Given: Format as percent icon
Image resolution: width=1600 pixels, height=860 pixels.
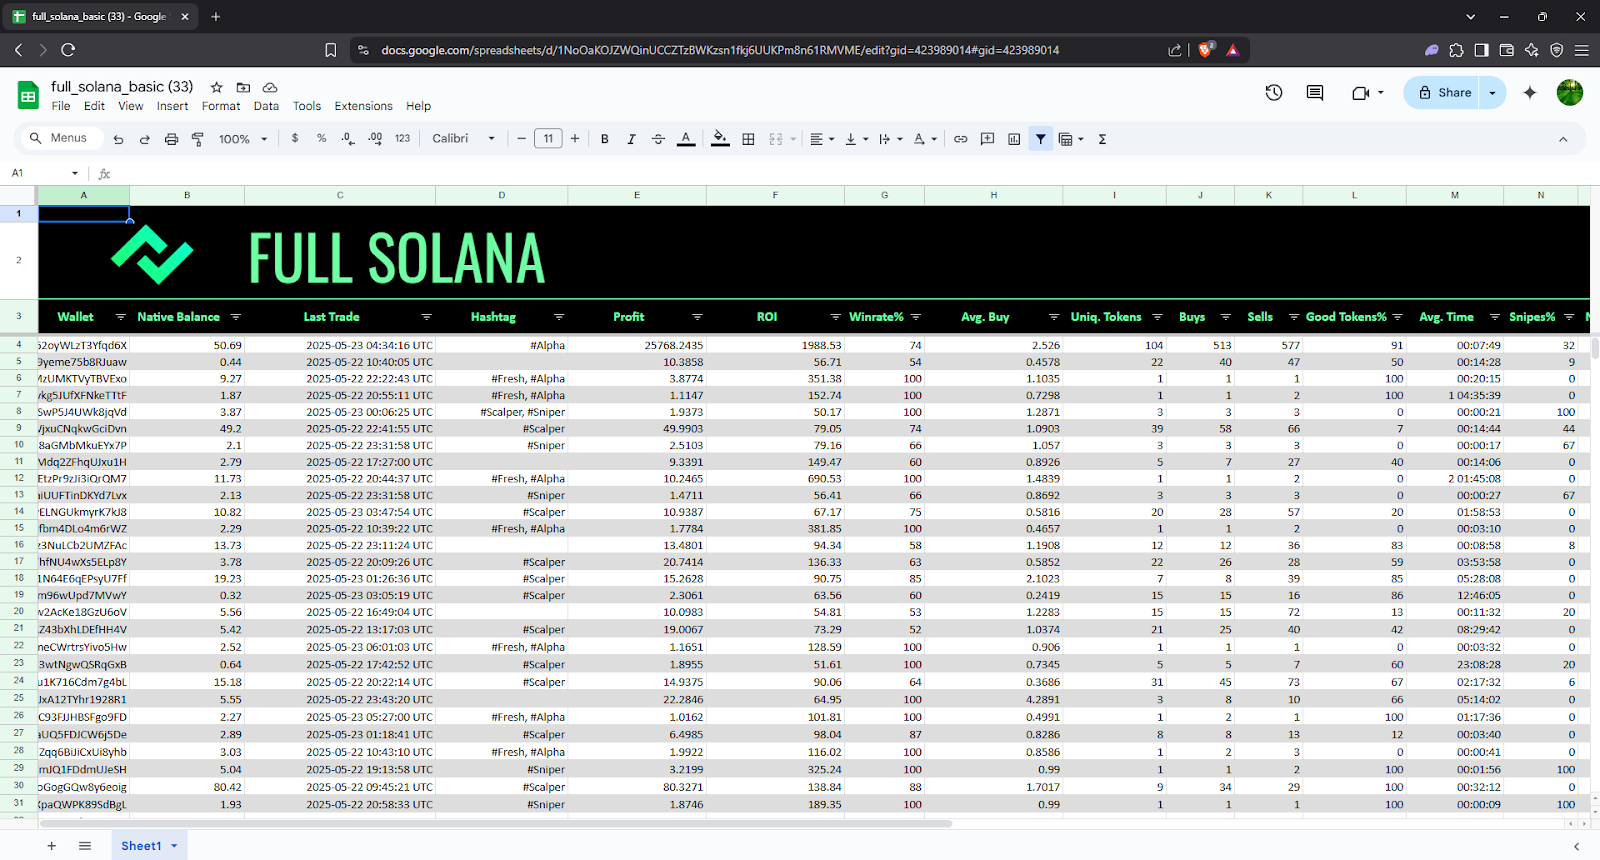Looking at the screenshot, I should pos(322,139).
